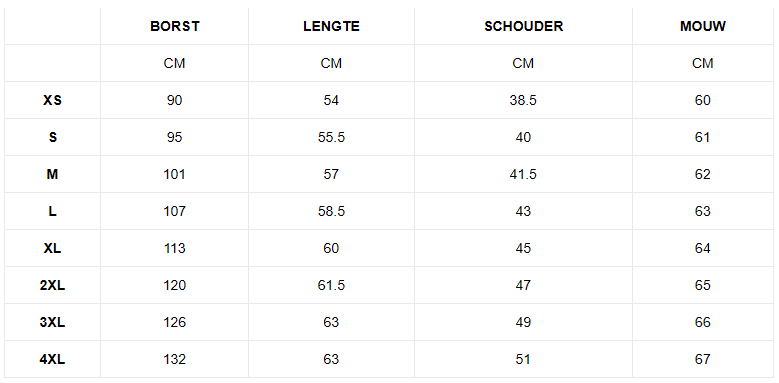779x383 pixels.
Task: Click the 4XL borst value 132
Action: (174, 359)
